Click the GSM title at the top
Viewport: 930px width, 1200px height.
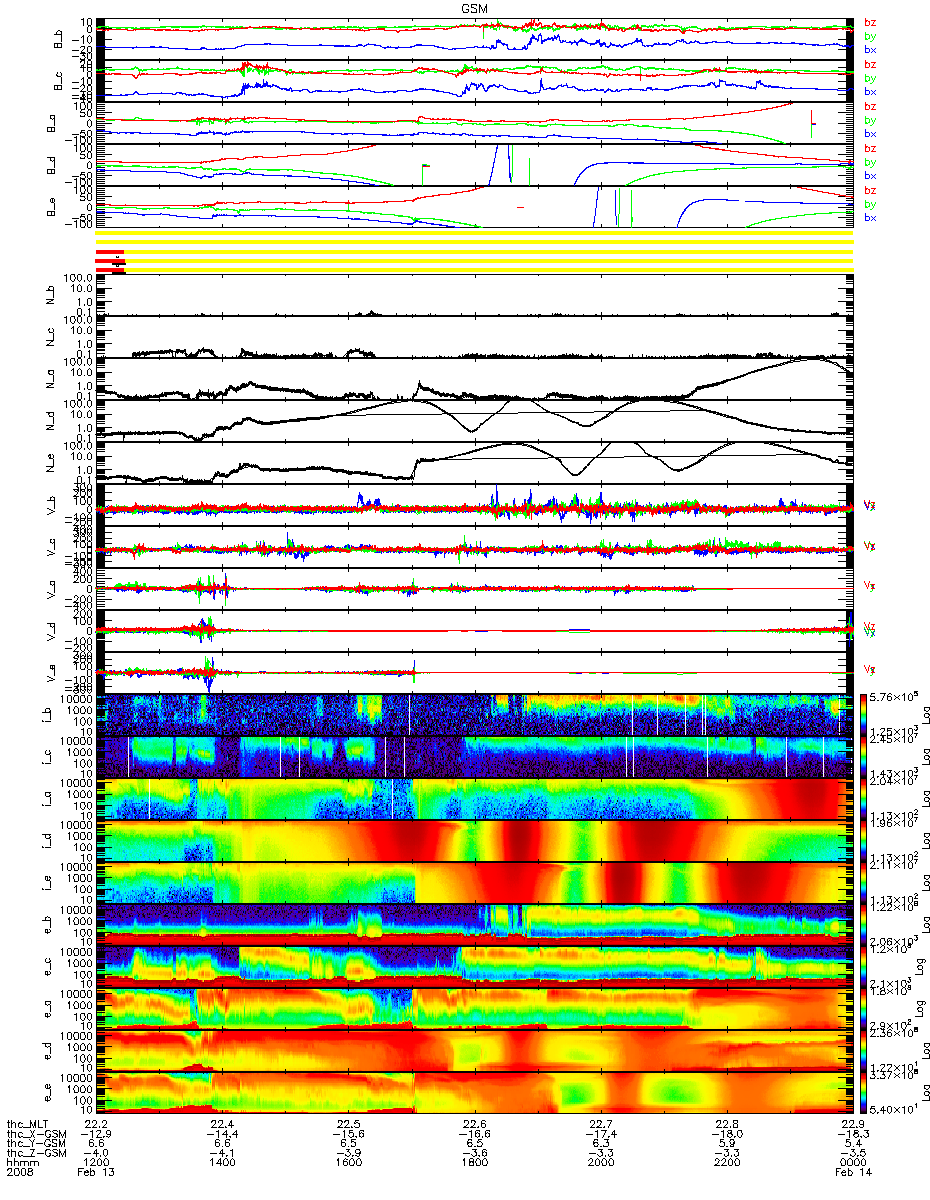pyautogui.click(x=474, y=8)
